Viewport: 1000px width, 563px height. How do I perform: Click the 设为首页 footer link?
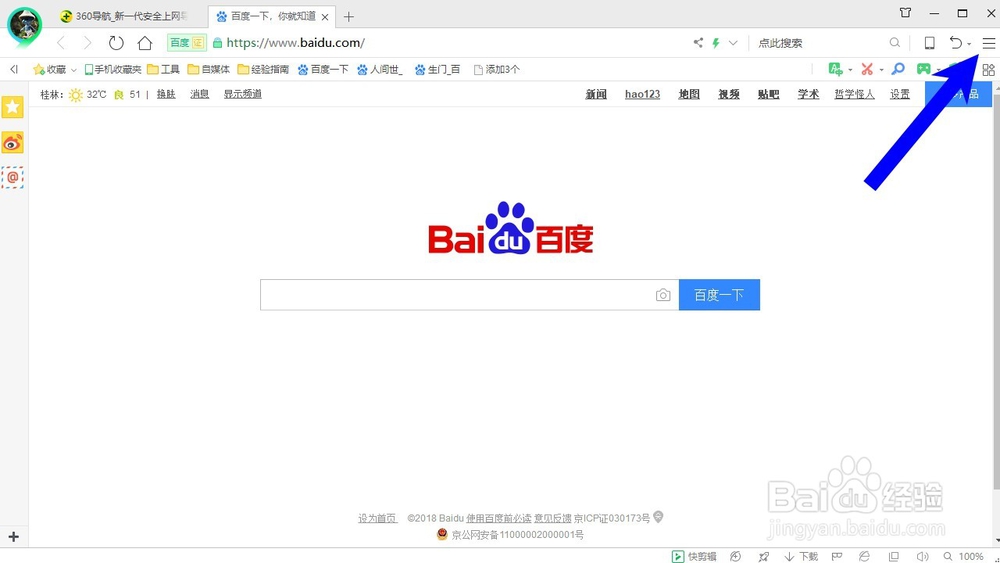tap(377, 518)
